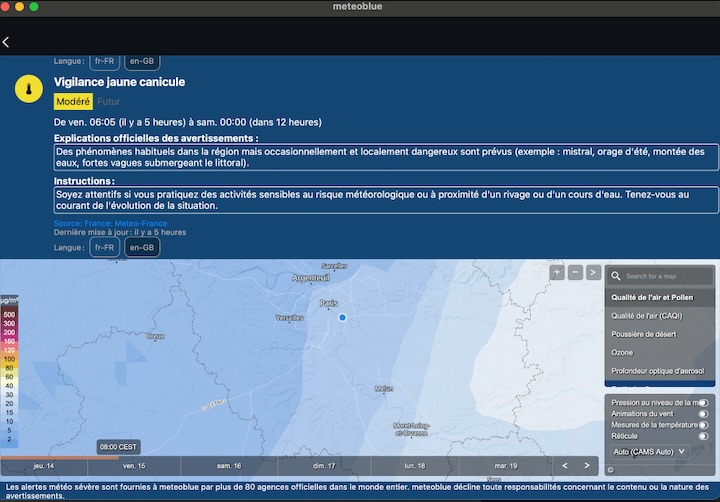Go to previous timeline period arrow
This screenshot has width=720, height=502.
click(565, 466)
